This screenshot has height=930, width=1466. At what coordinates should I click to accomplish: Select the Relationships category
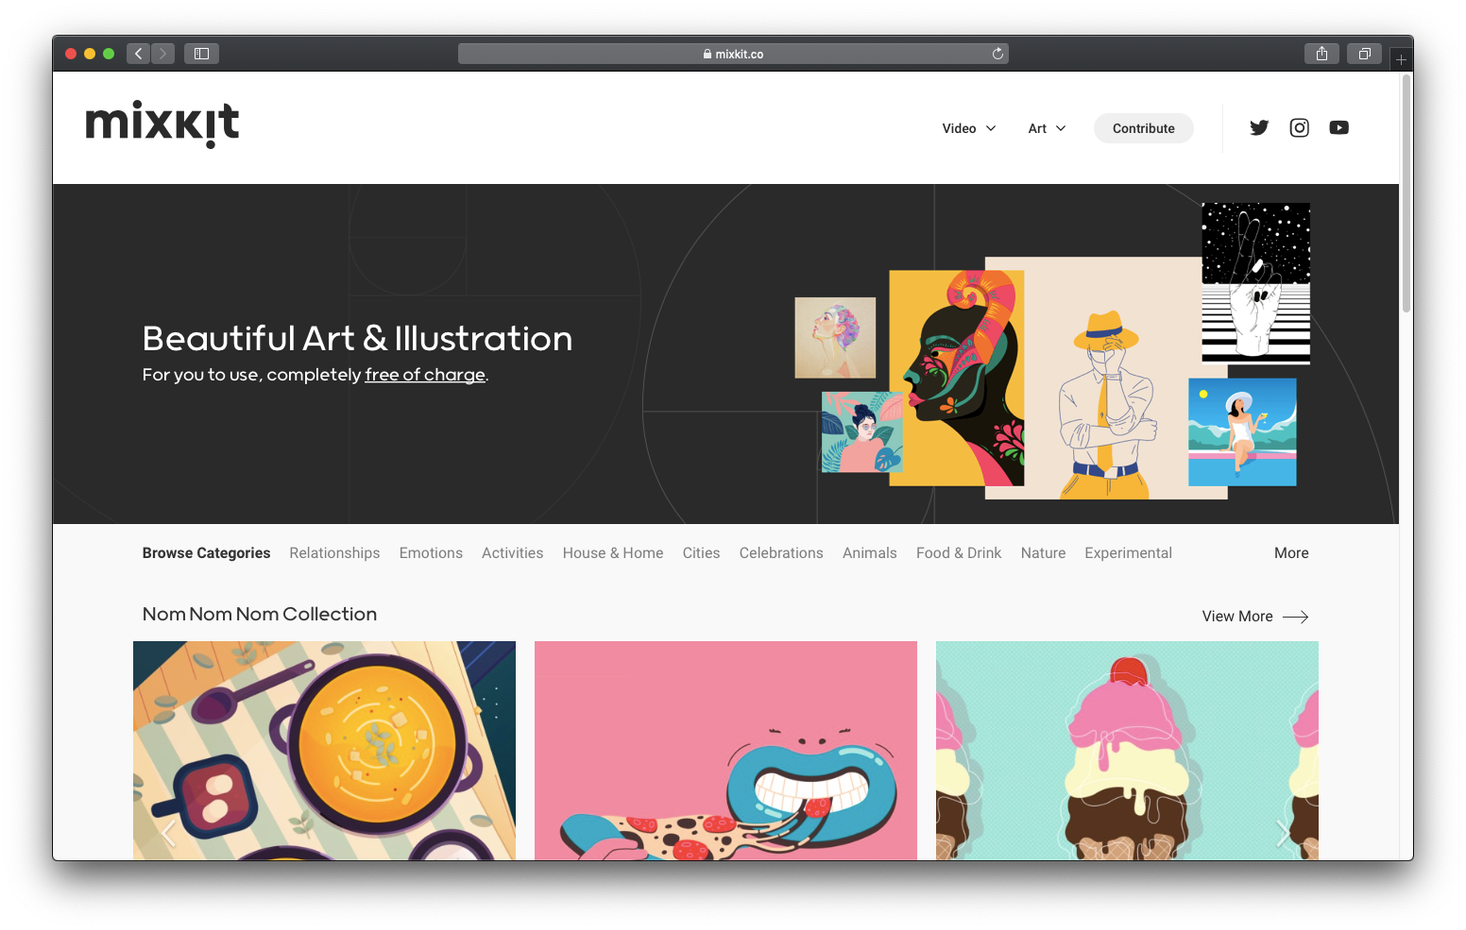[x=334, y=553]
